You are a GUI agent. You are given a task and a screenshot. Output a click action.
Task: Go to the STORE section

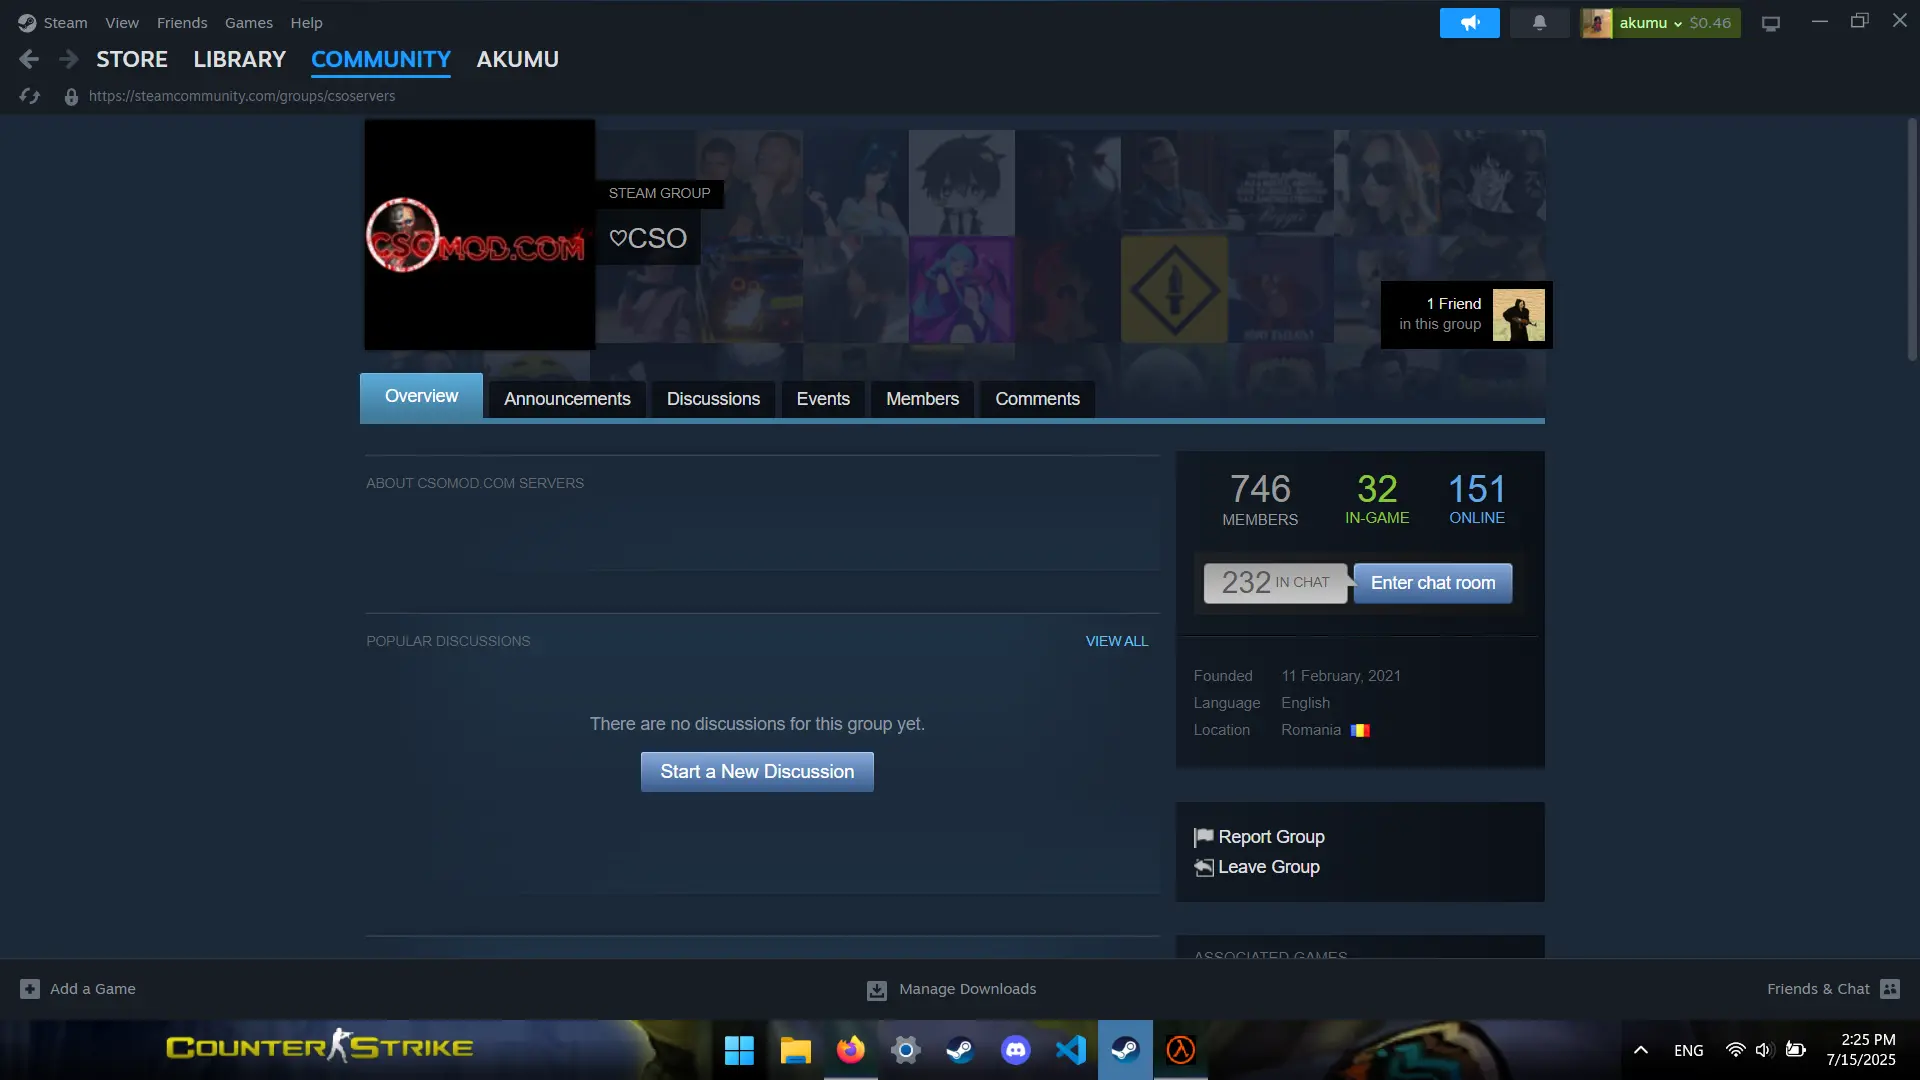click(132, 60)
